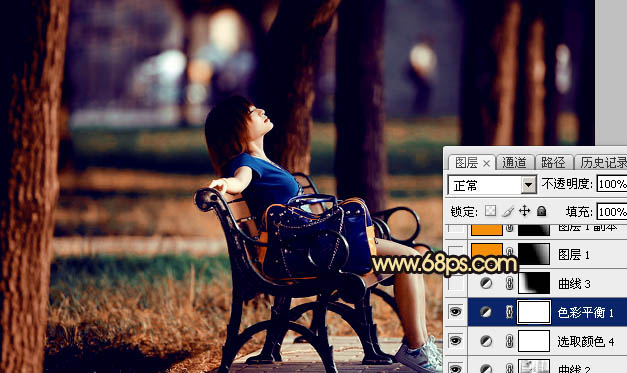627x373 pixels.
Task: Click the 填充 fill value field
Action: (612, 211)
